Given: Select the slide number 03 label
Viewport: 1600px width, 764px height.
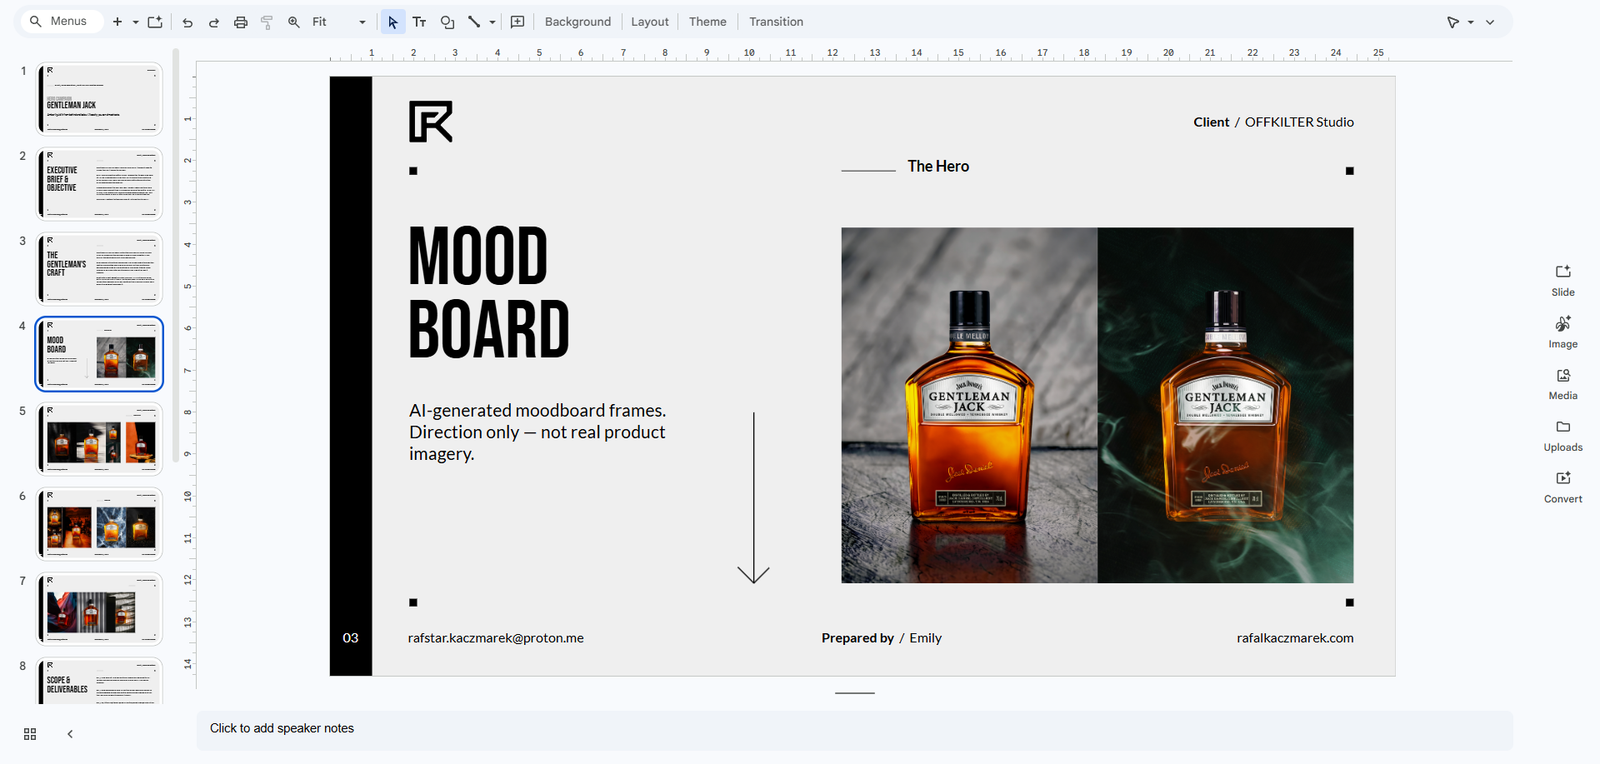Looking at the screenshot, I should (x=350, y=638).
